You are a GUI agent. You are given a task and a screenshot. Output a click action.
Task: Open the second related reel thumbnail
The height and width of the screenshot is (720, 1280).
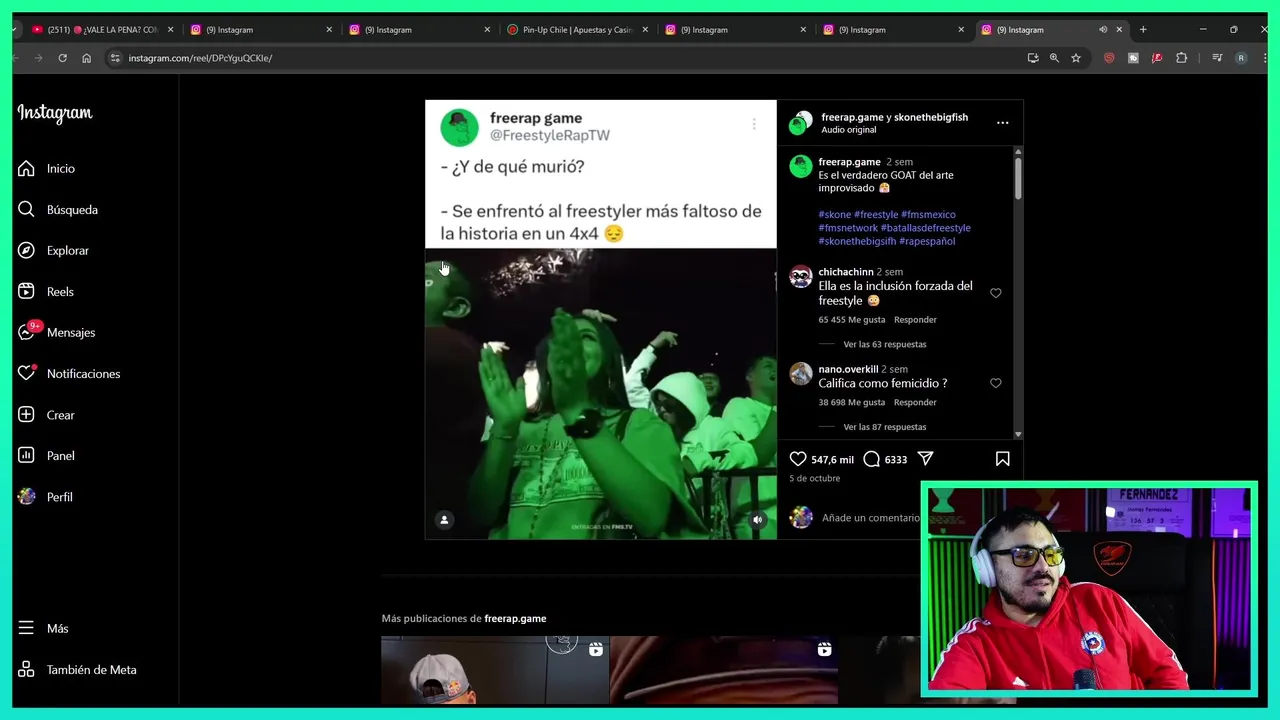[x=724, y=671]
